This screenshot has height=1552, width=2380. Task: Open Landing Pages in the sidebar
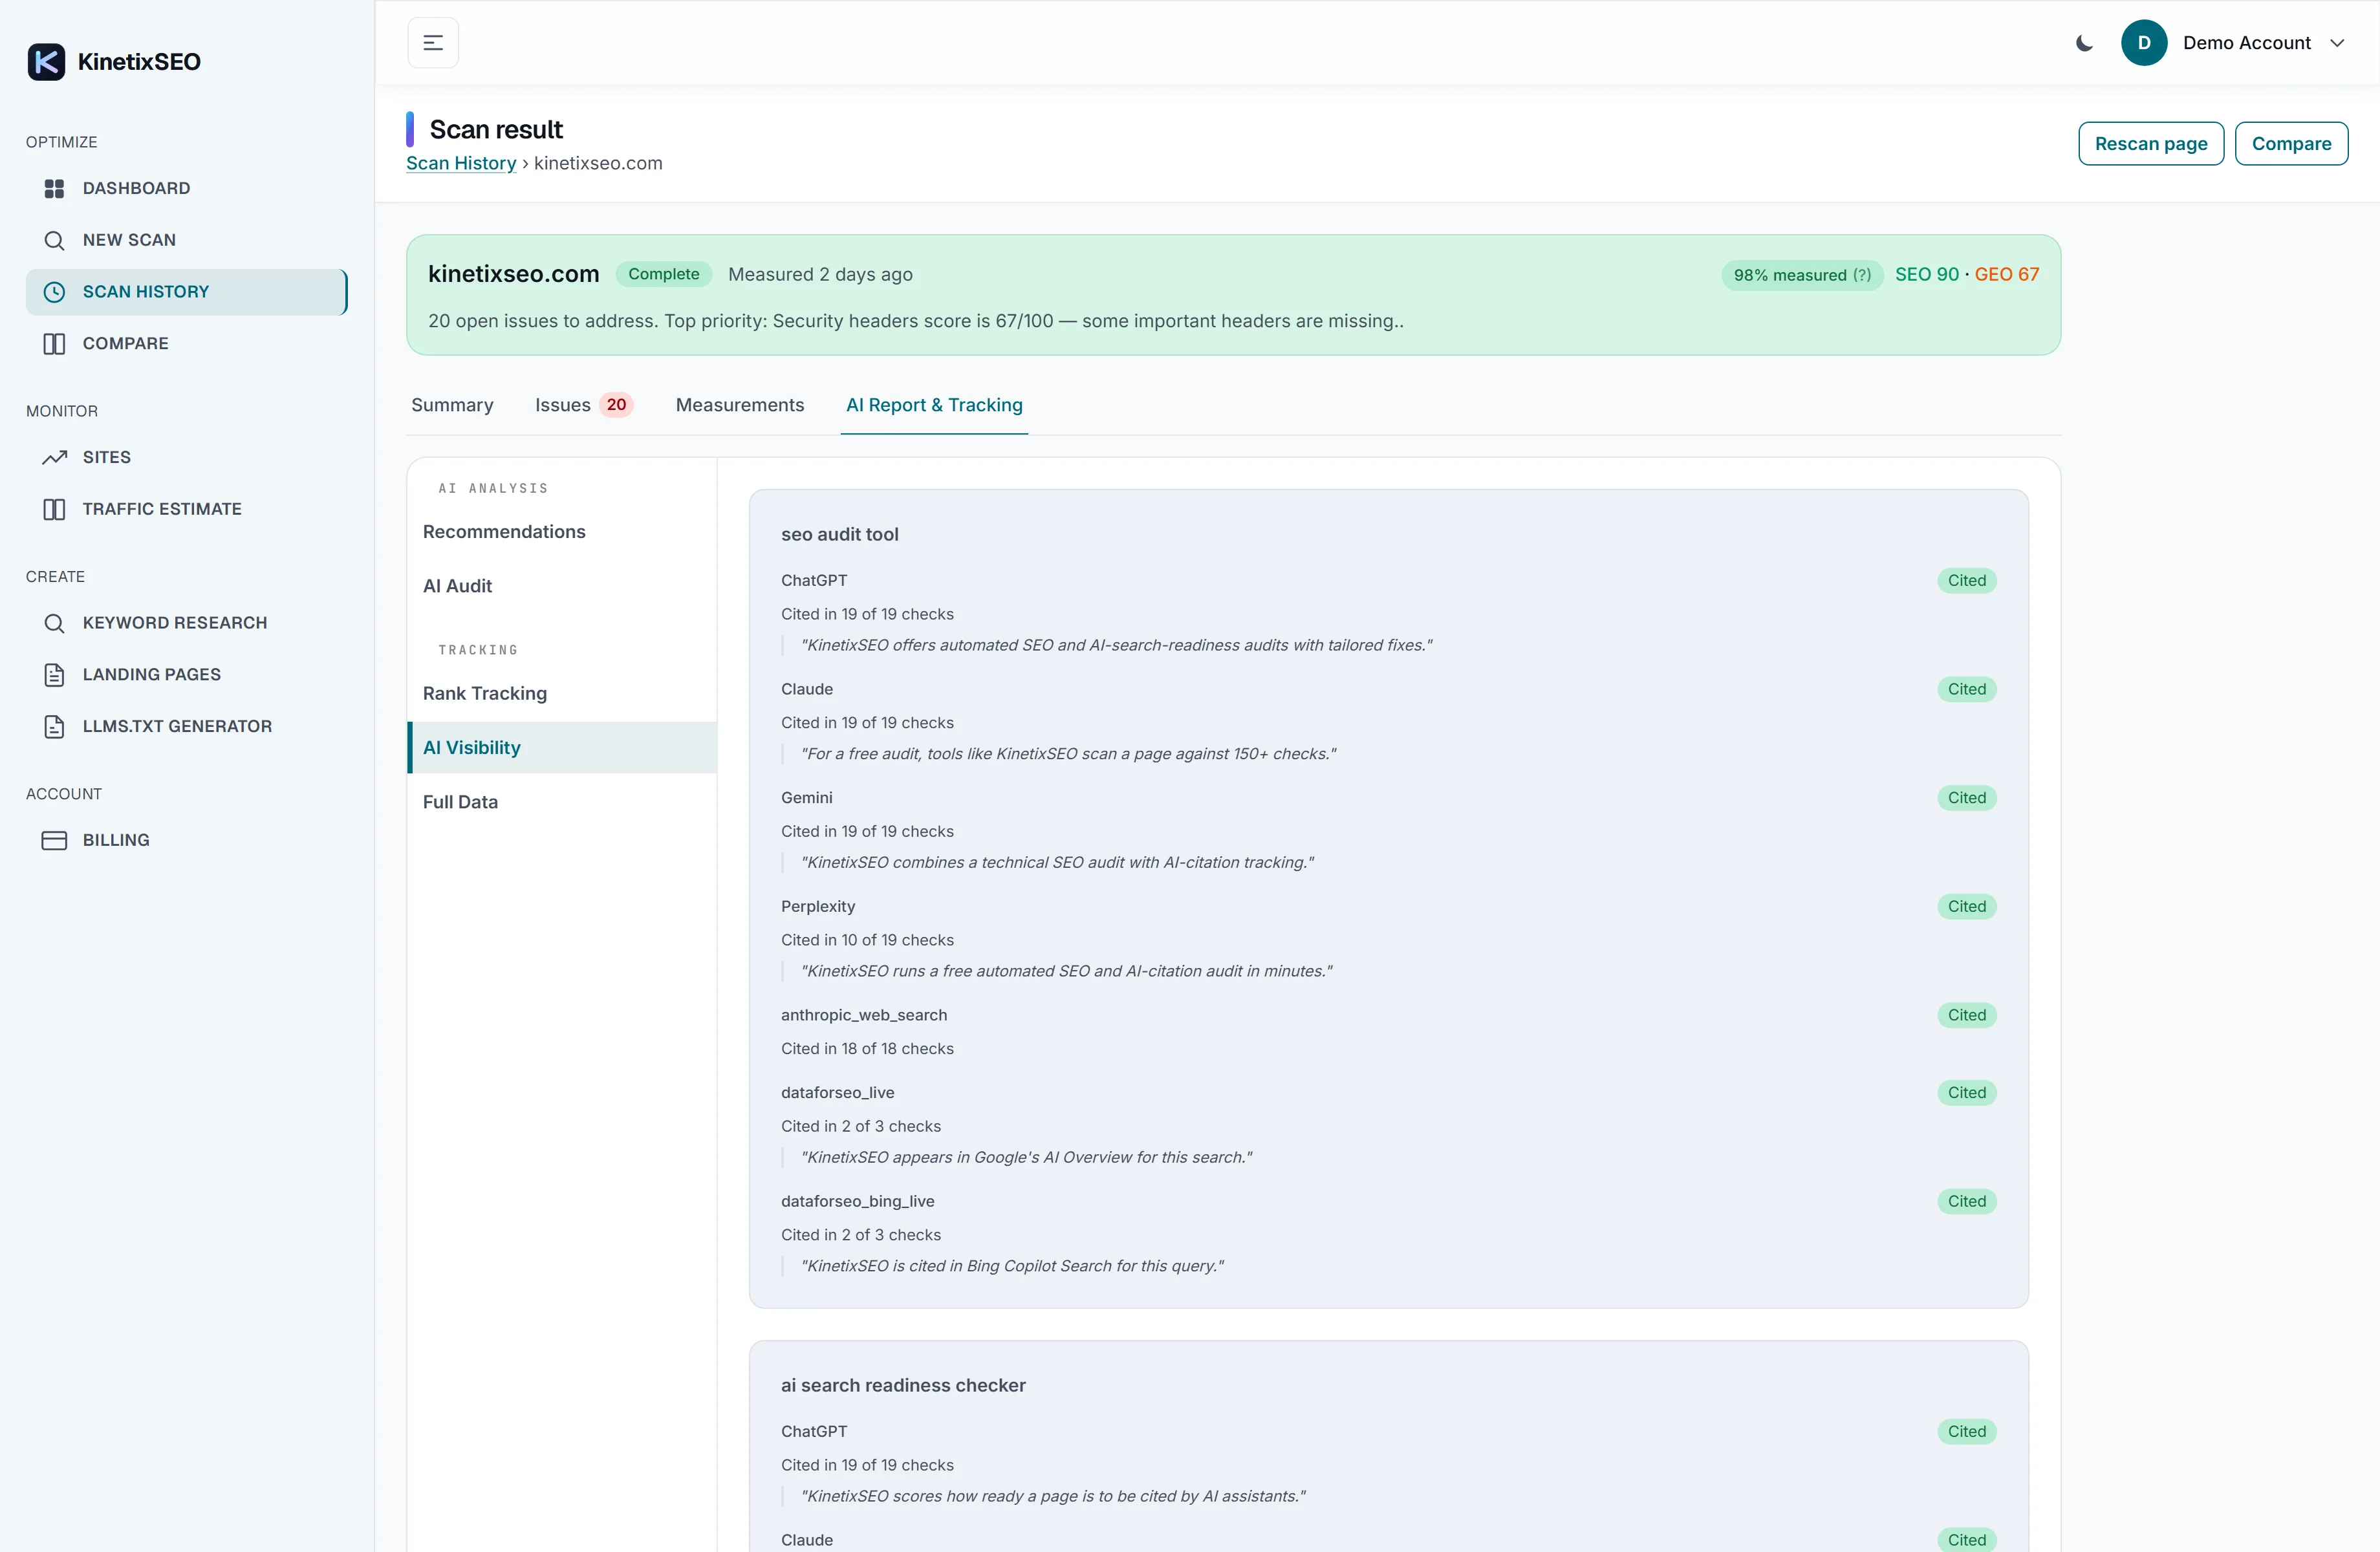click(186, 675)
